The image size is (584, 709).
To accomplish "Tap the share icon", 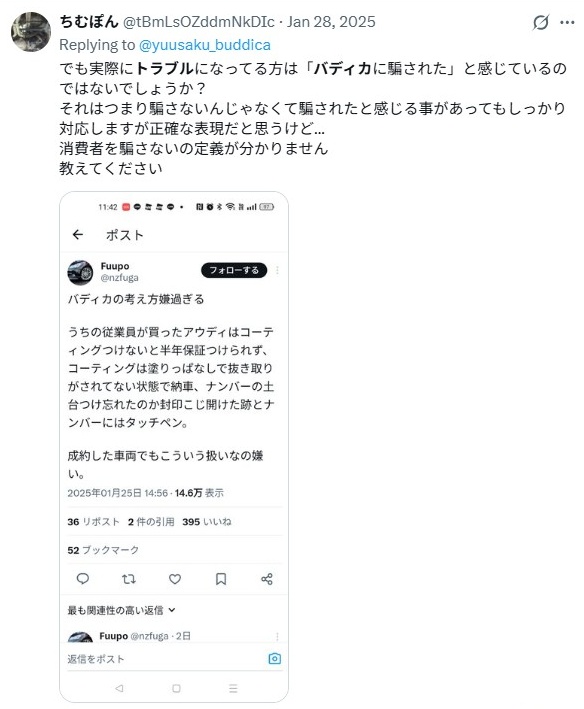I will (267, 579).
